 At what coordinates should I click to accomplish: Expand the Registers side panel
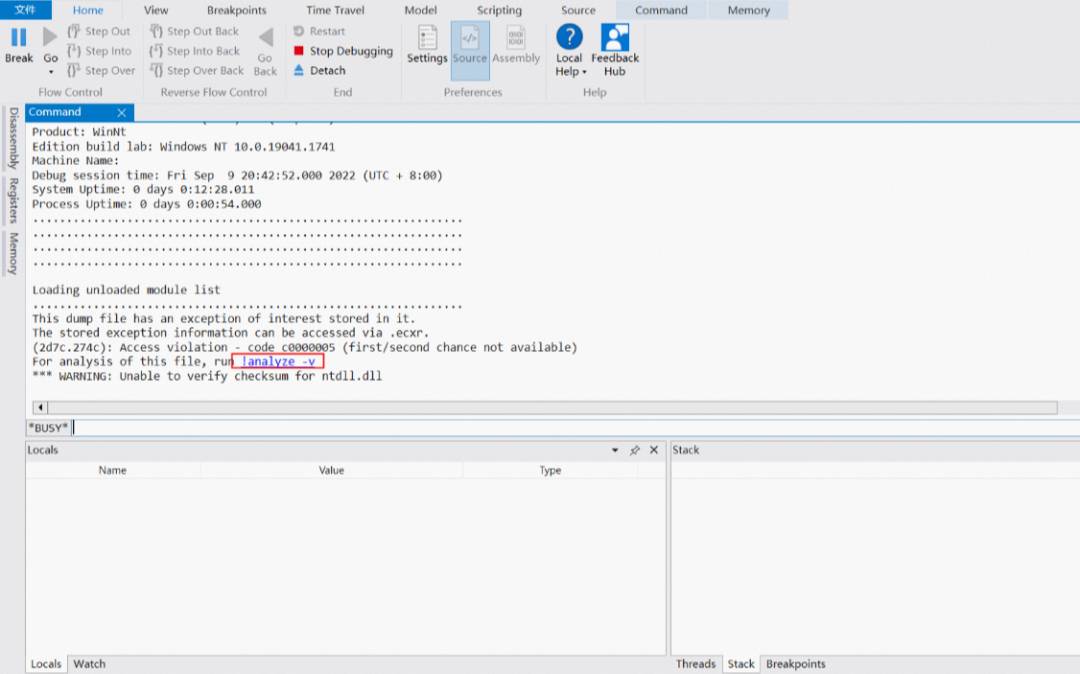13,200
